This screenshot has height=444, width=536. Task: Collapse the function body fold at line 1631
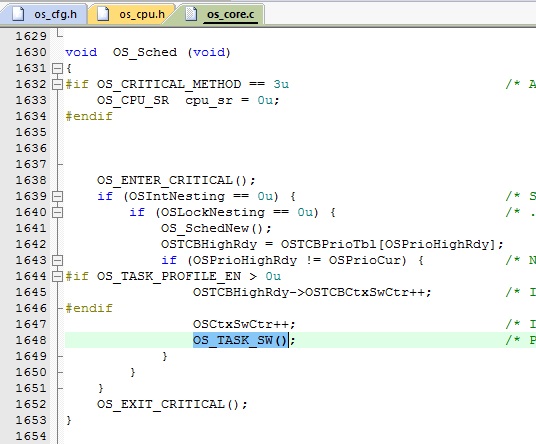[57, 68]
